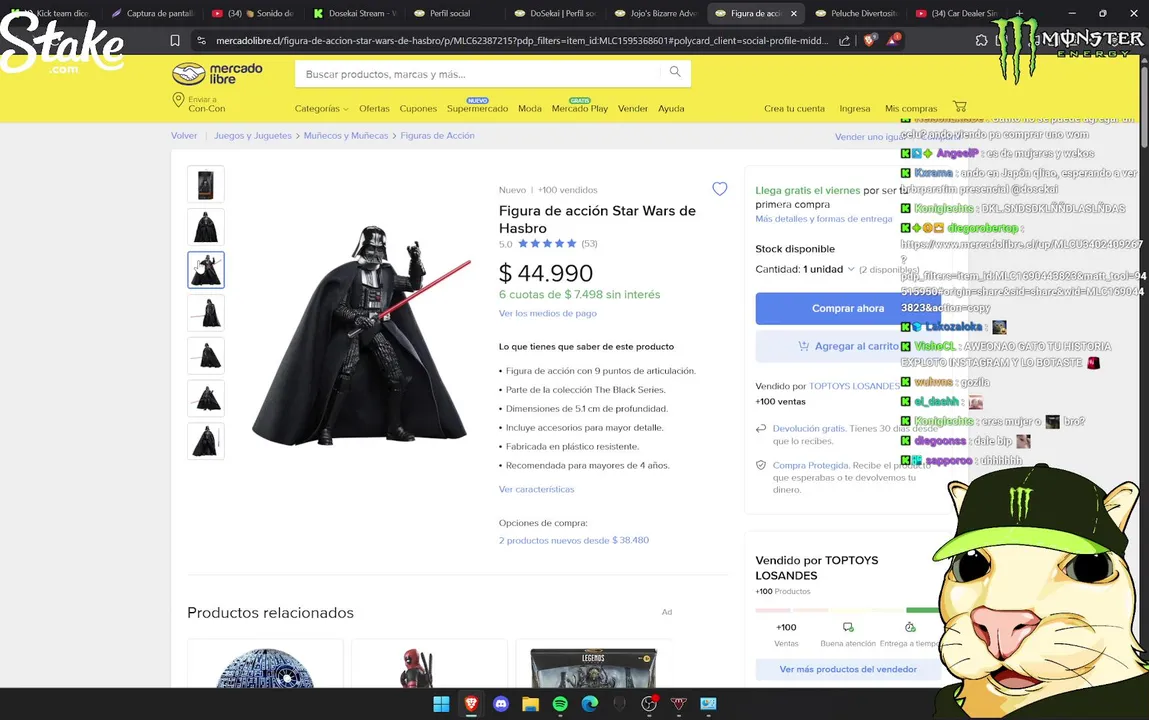Close the Figura de acción tab
The image size is (1149, 720).
tap(794, 13)
